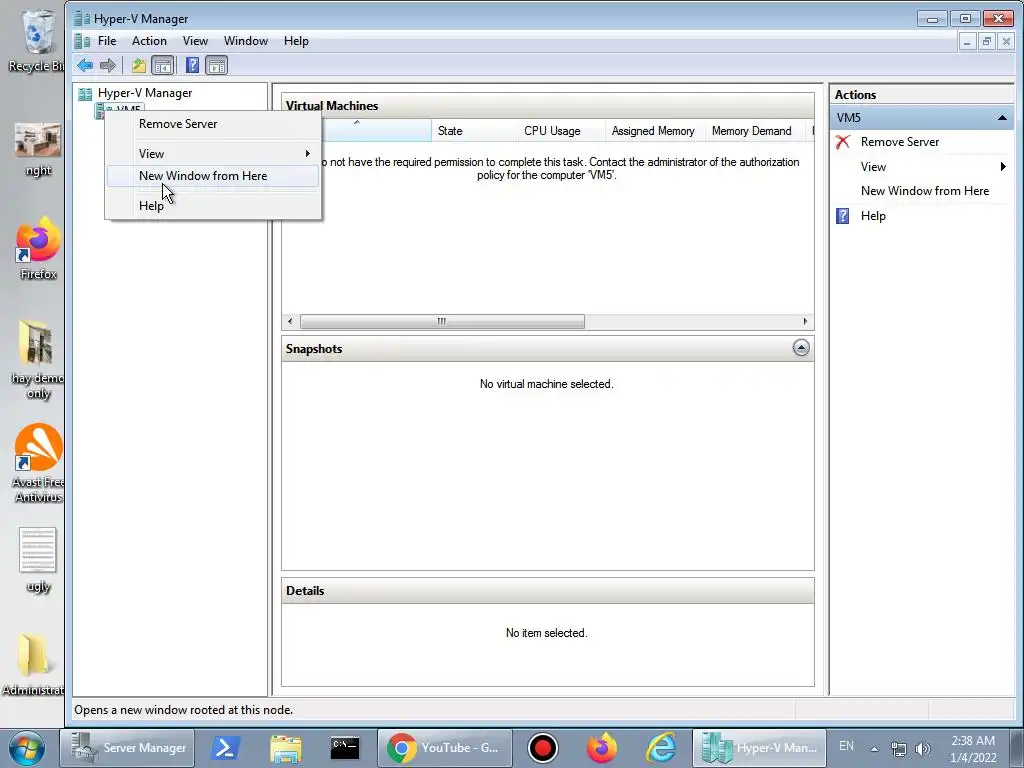Sort by the Memory Demand column header
The image size is (1024, 768).
click(x=756, y=131)
